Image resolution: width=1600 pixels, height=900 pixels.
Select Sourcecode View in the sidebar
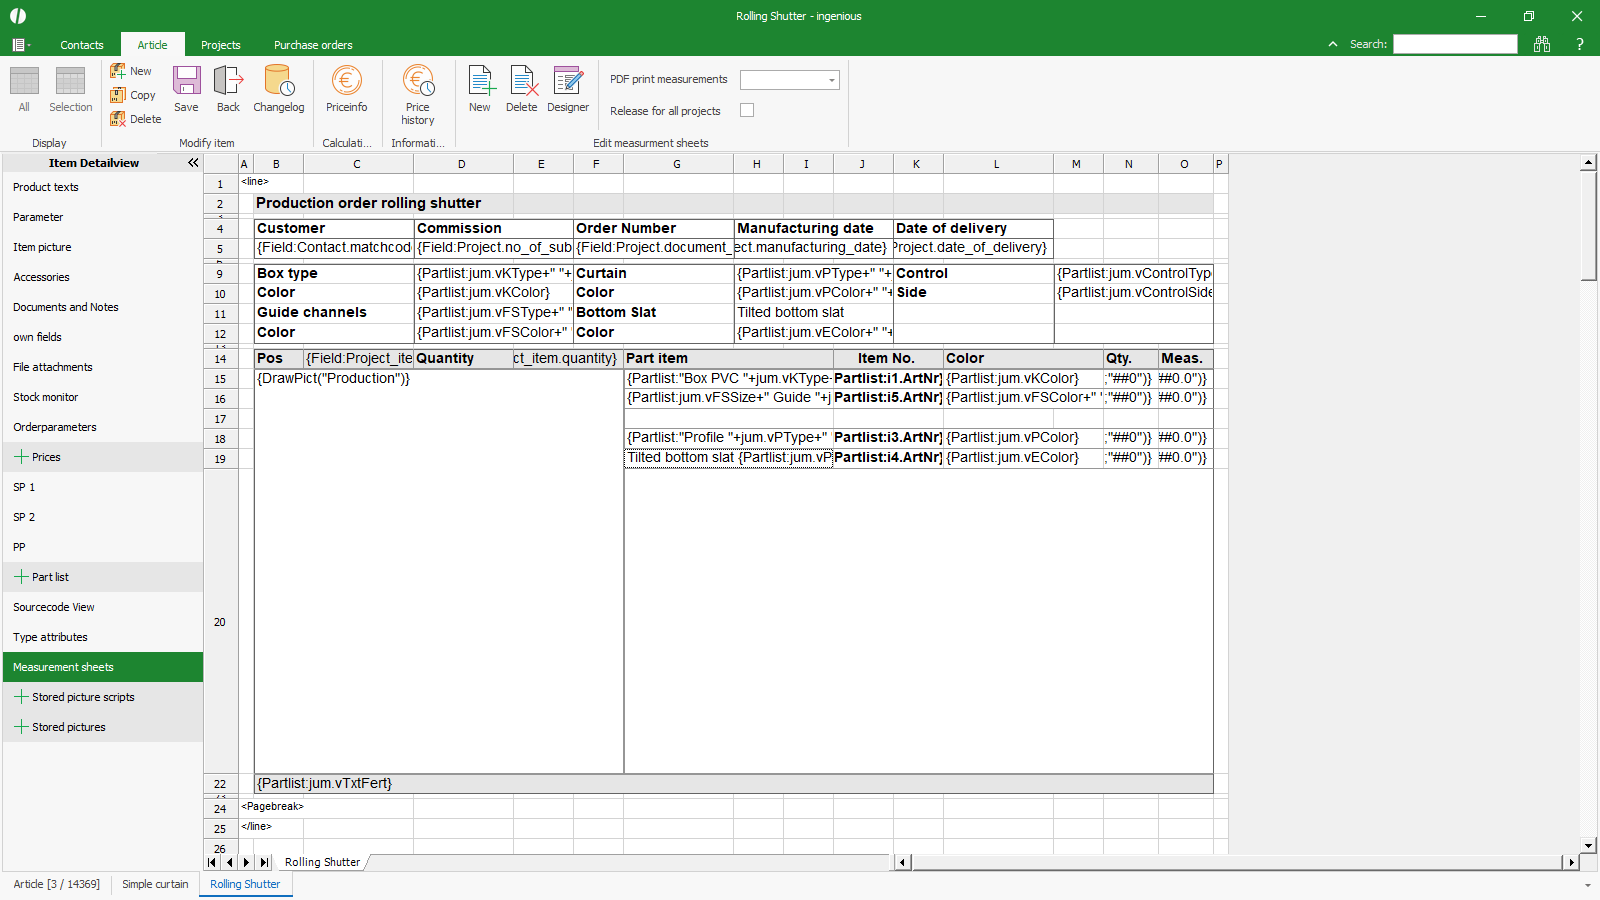pos(54,607)
